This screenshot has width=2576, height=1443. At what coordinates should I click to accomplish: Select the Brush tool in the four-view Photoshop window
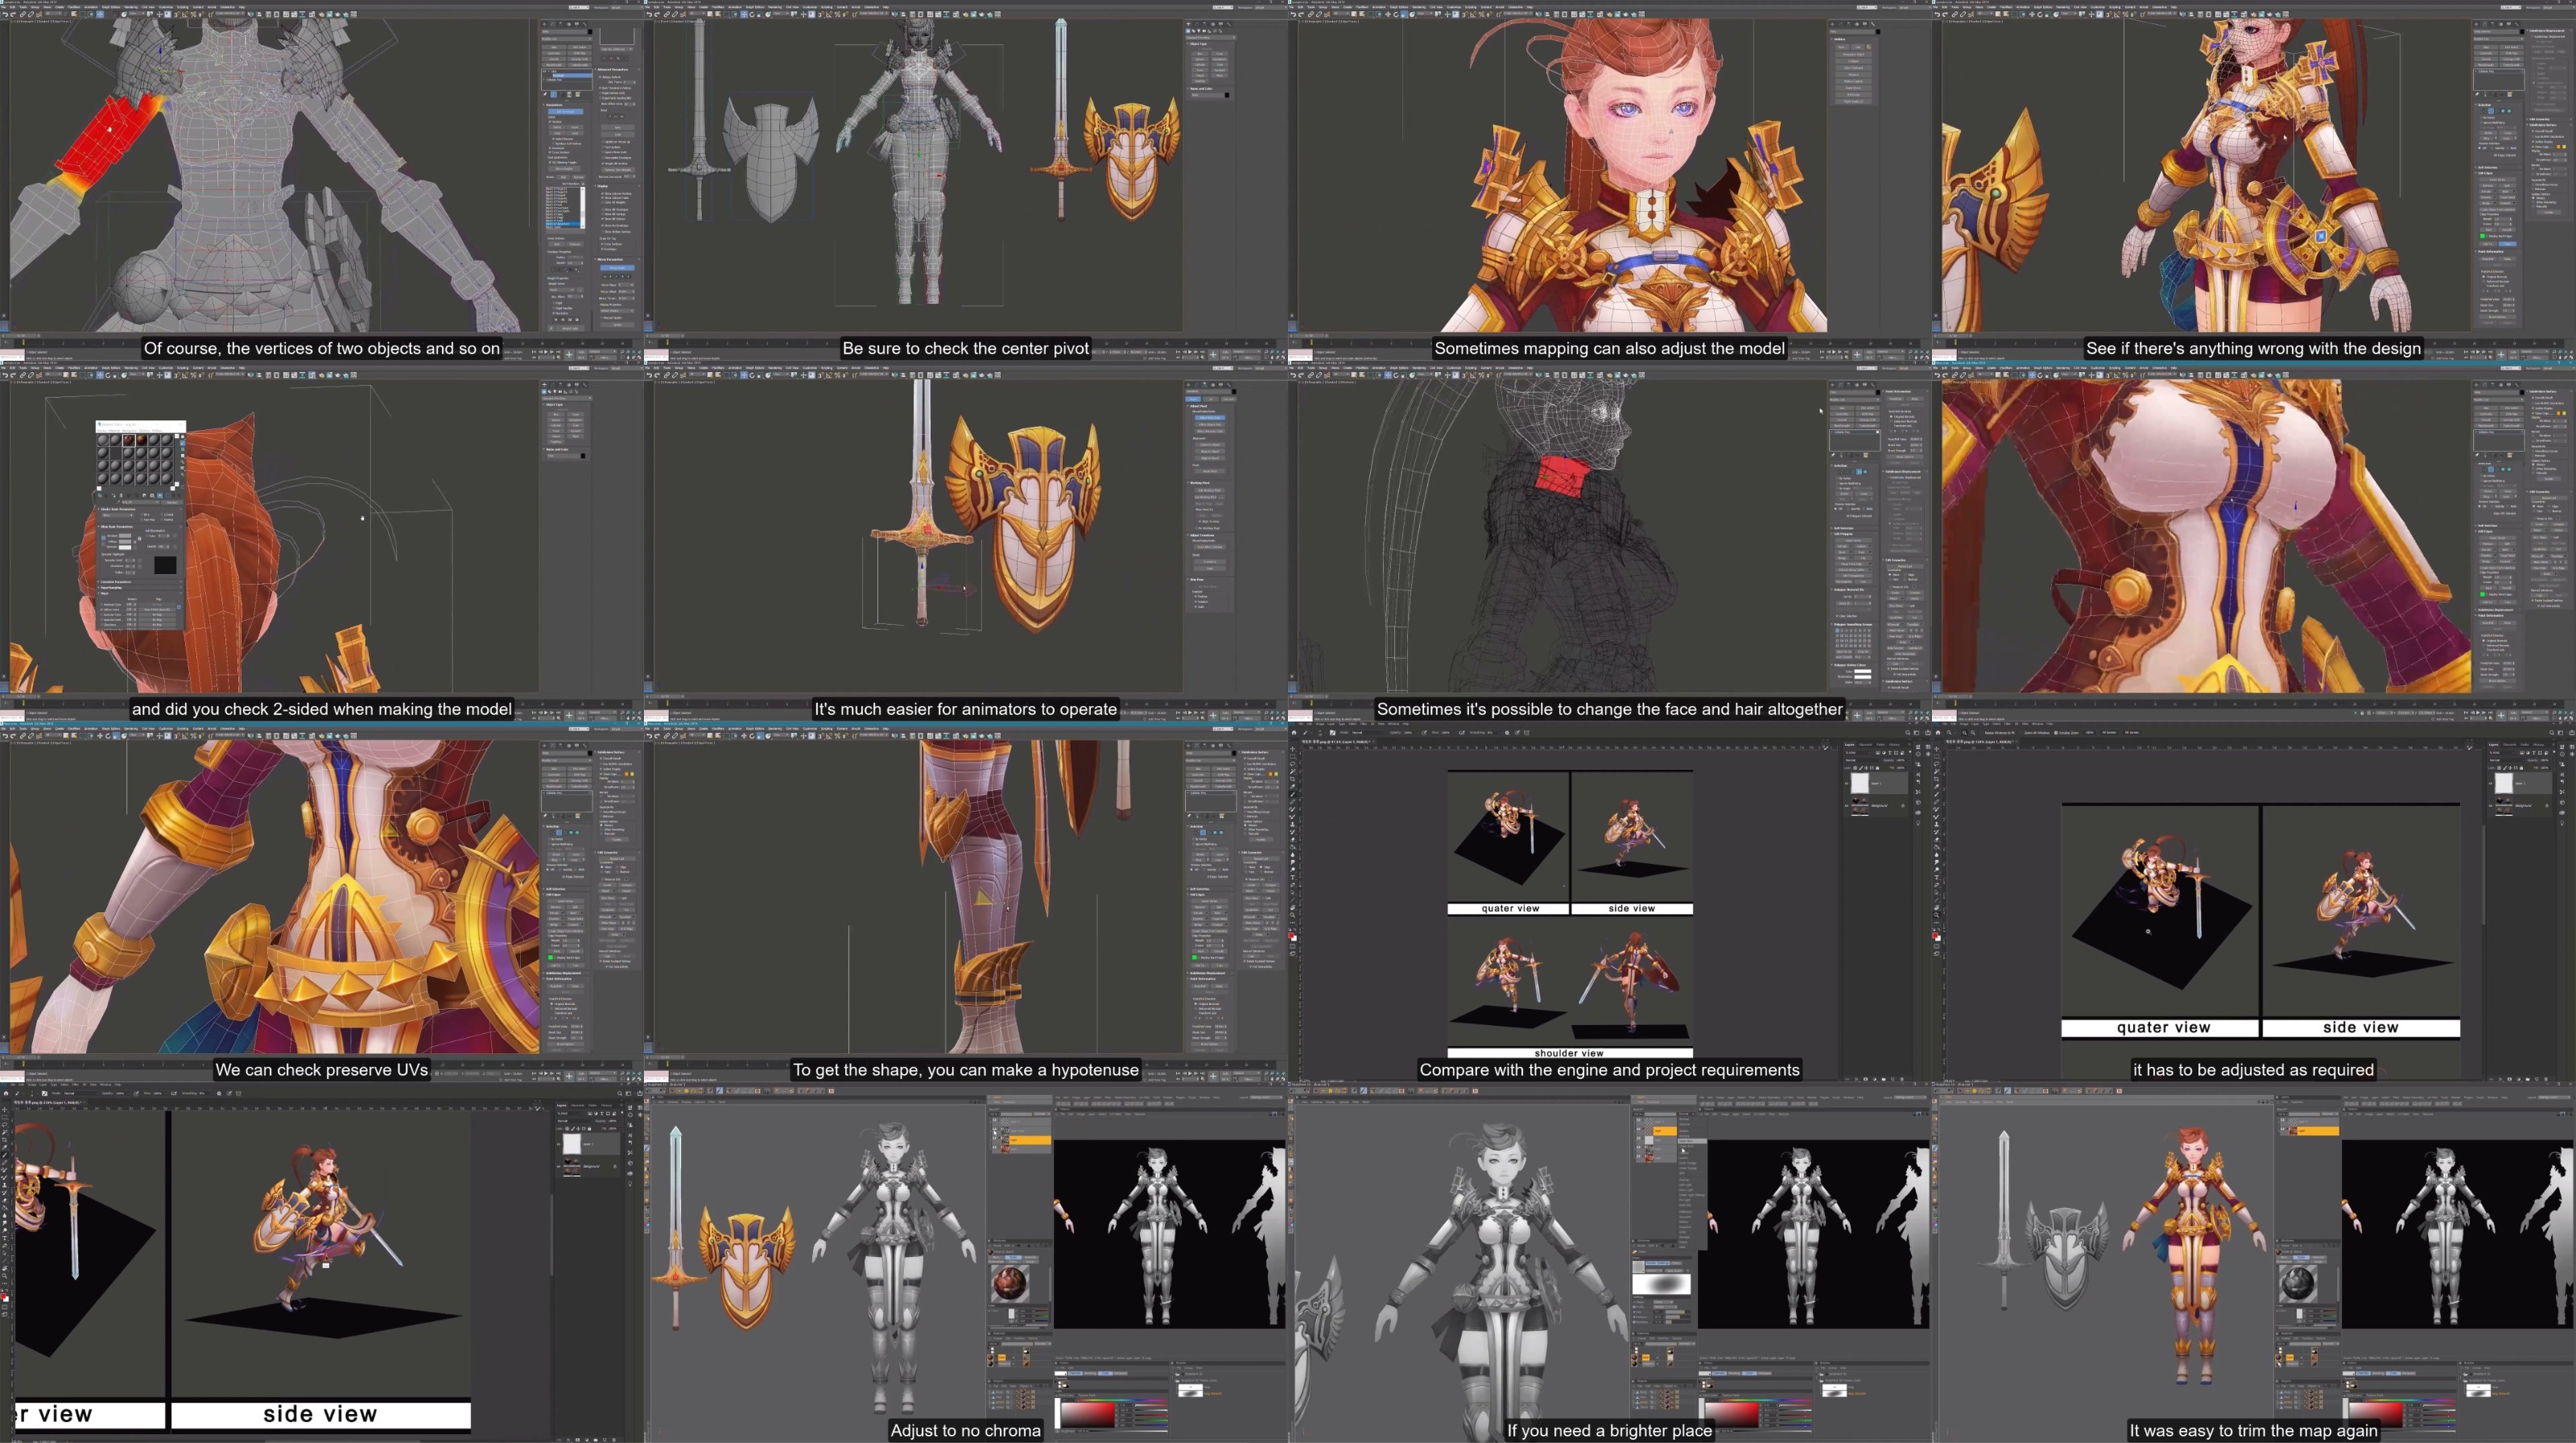click(x=1293, y=795)
